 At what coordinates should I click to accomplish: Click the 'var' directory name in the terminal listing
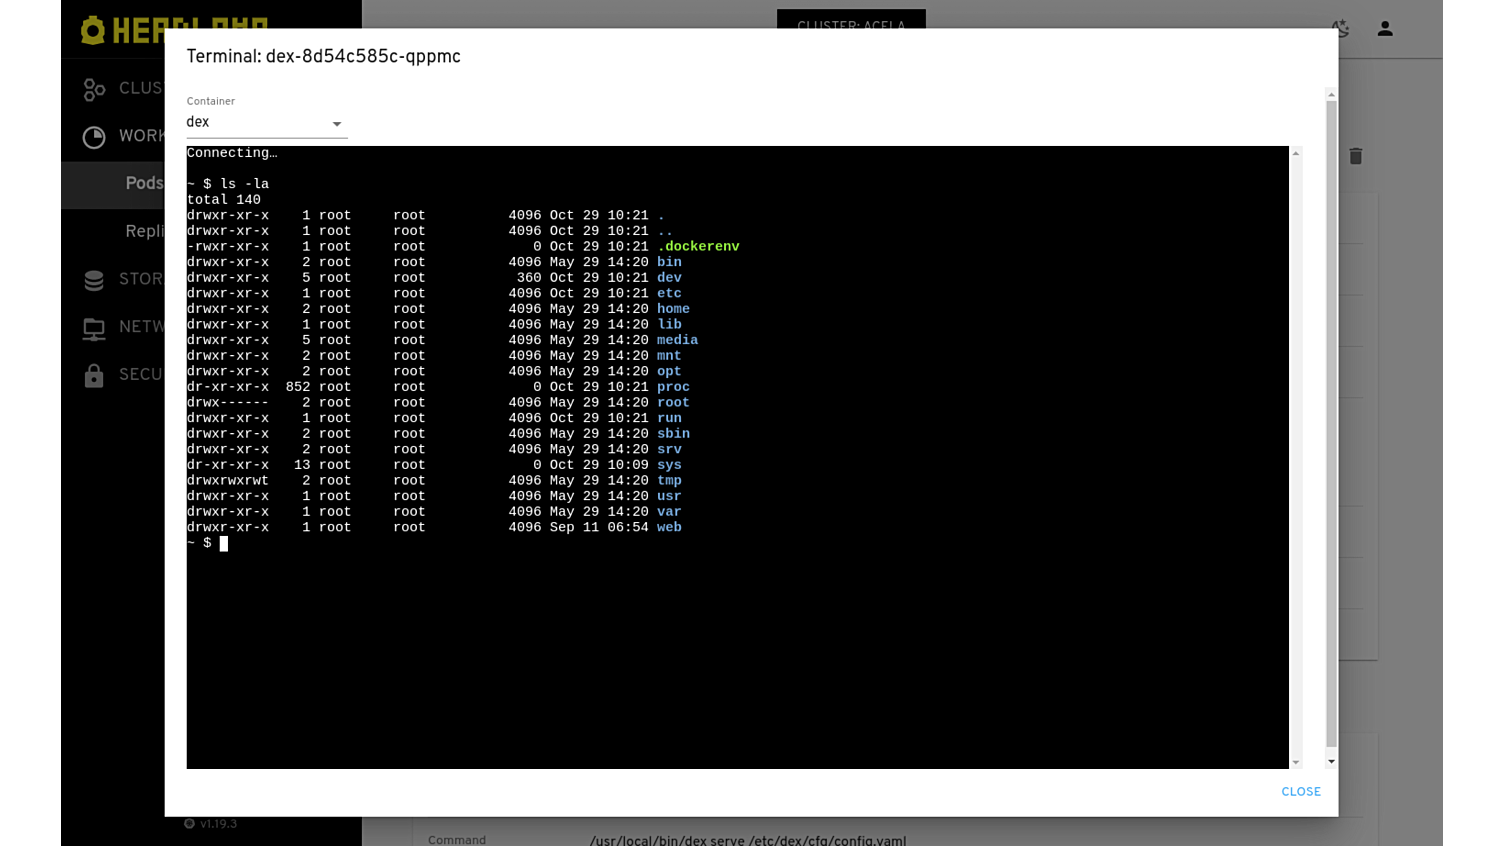pyautogui.click(x=669, y=512)
